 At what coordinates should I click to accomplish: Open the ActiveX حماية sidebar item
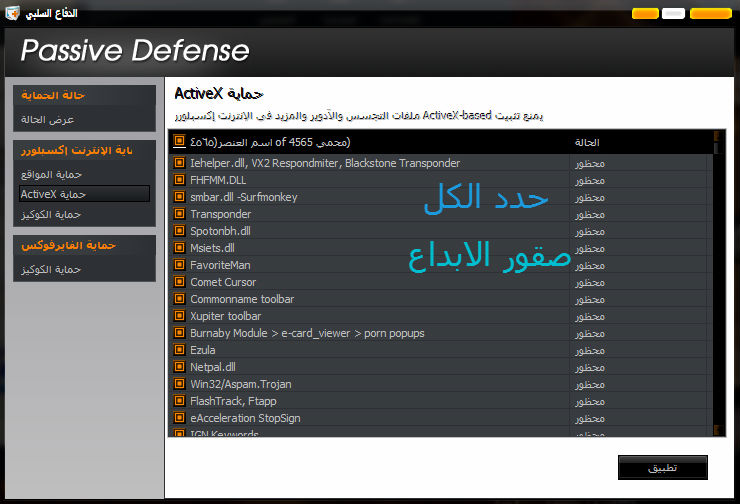coord(85,193)
